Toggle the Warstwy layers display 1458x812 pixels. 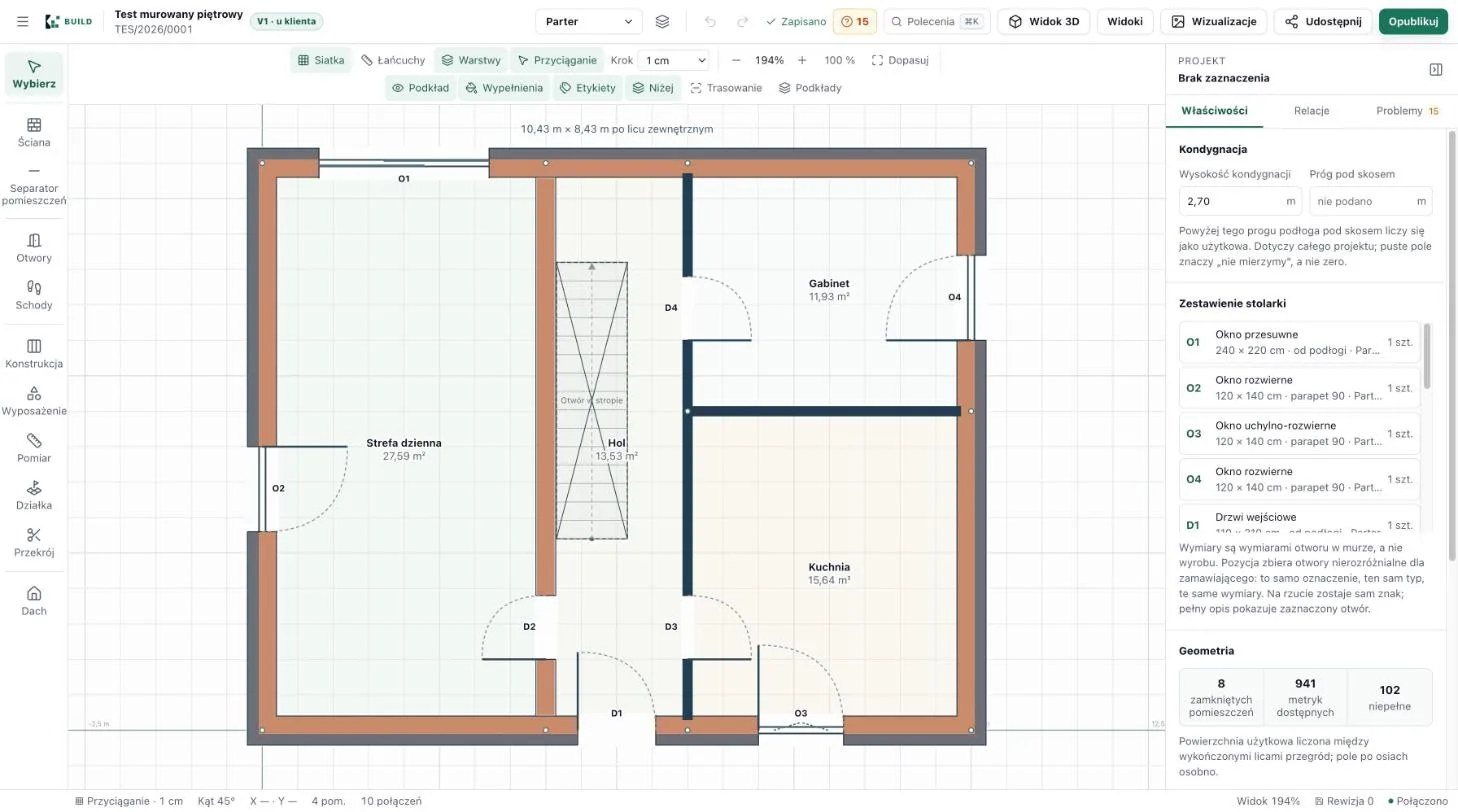[x=471, y=60]
